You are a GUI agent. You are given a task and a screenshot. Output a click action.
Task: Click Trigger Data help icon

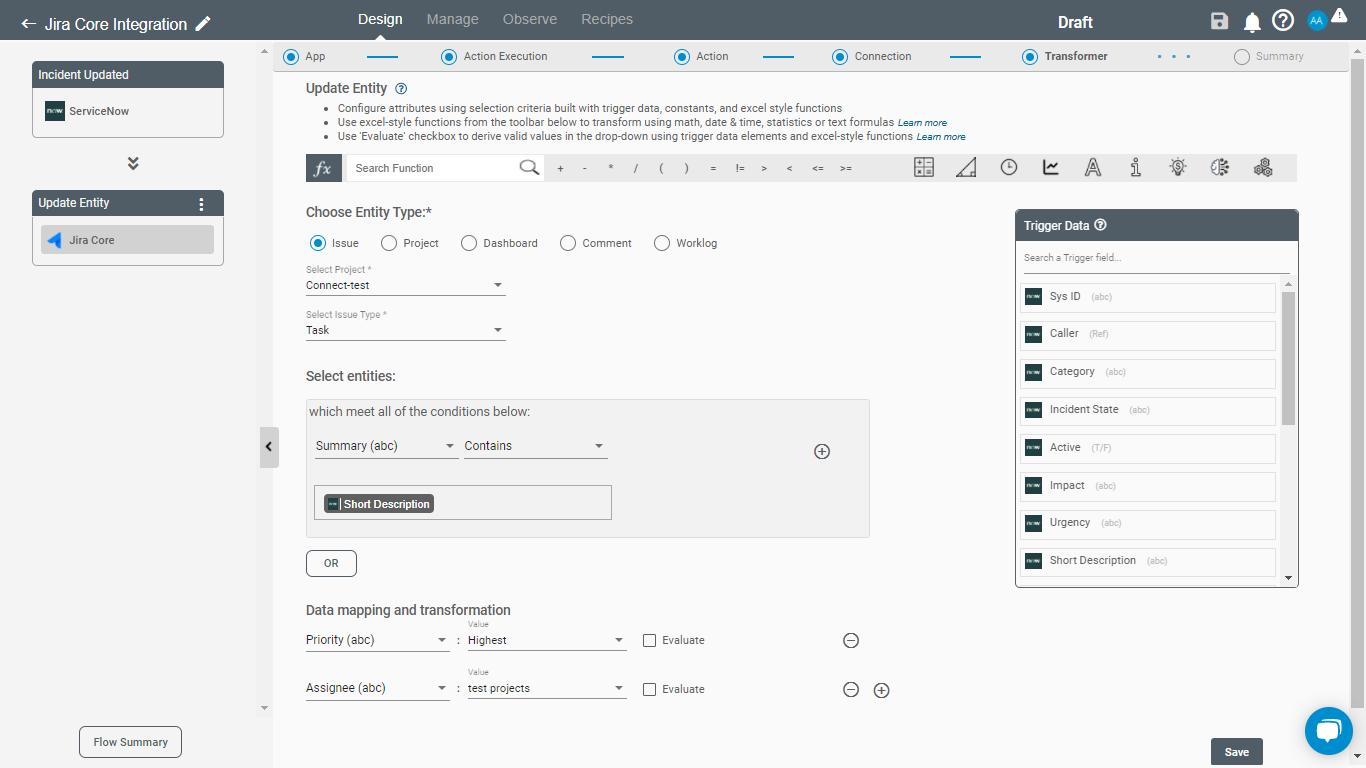coord(1101,225)
